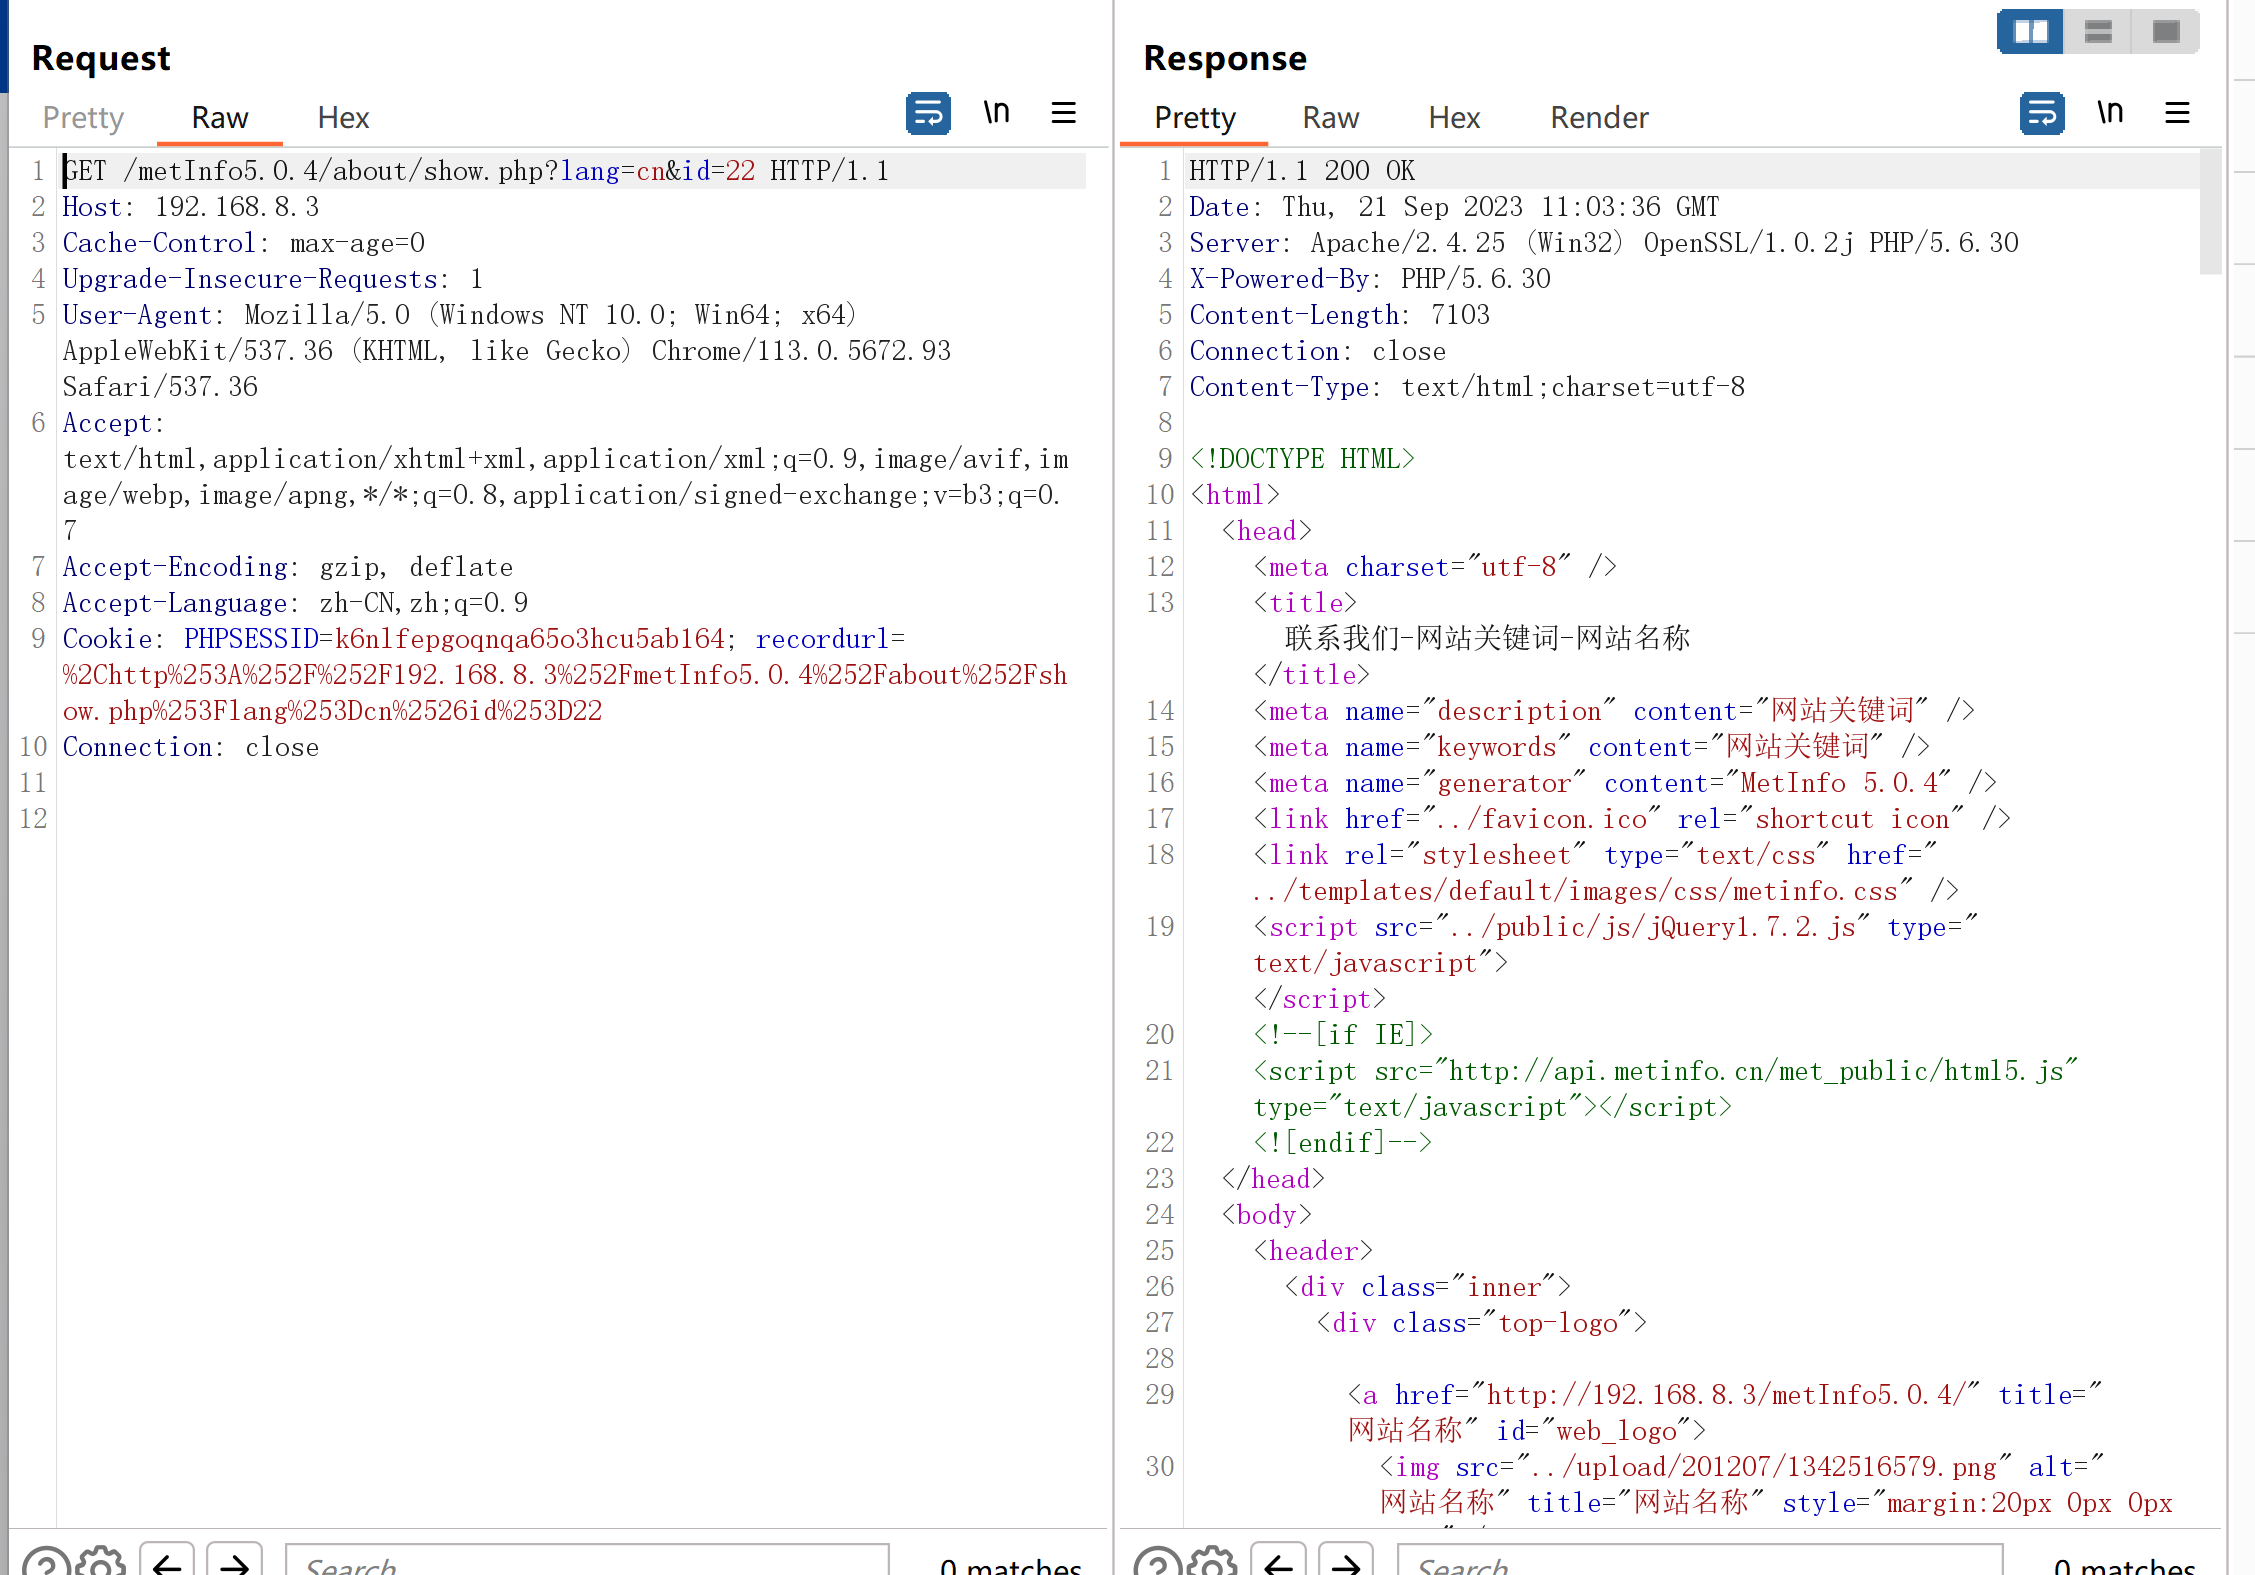Click the 'recordurl' cookie name
Screen dimensions: 2255x1575
(x=822, y=639)
